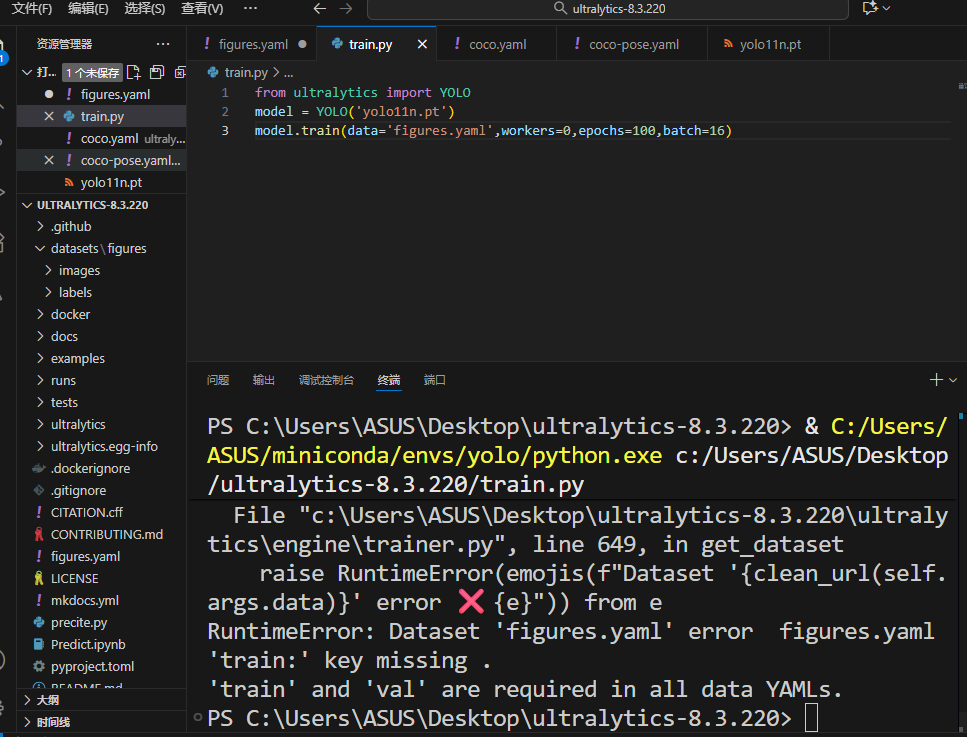Click the 1 个未保存 badge
The height and width of the screenshot is (737, 967).
92,73
